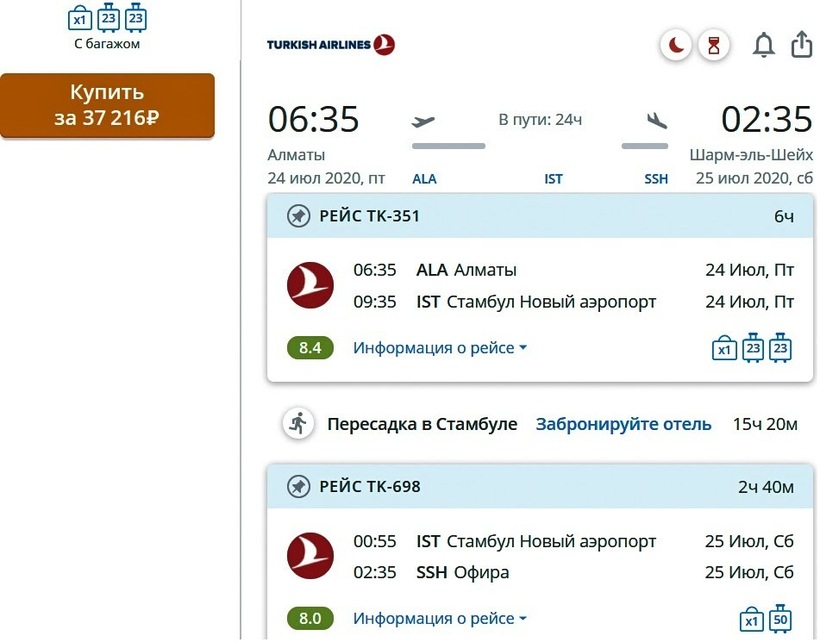The width and height of the screenshot is (820, 642).
Task: Pin flight TK-351 with pin icon
Action: pos(298,216)
